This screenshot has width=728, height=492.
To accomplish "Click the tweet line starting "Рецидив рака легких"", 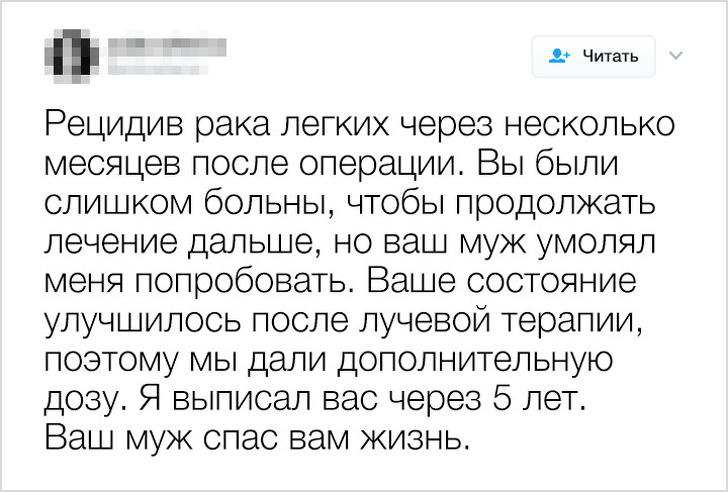I will pos(359,127).
